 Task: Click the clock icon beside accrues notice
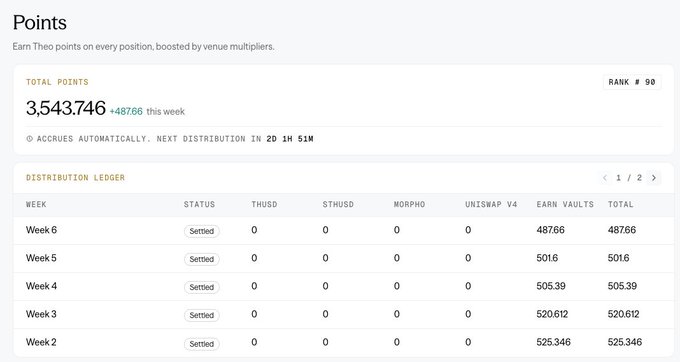[29, 139]
